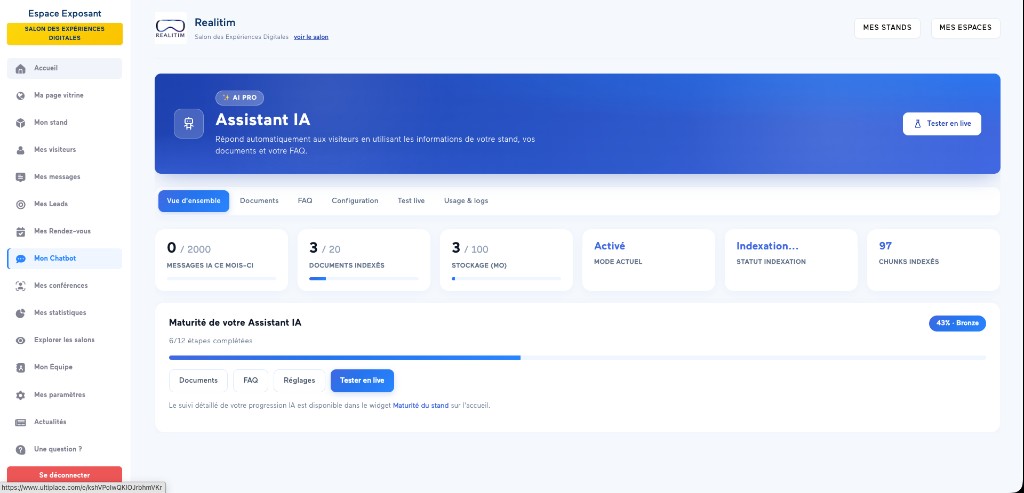
Task: Open the Configuration tab
Action: [x=355, y=201]
